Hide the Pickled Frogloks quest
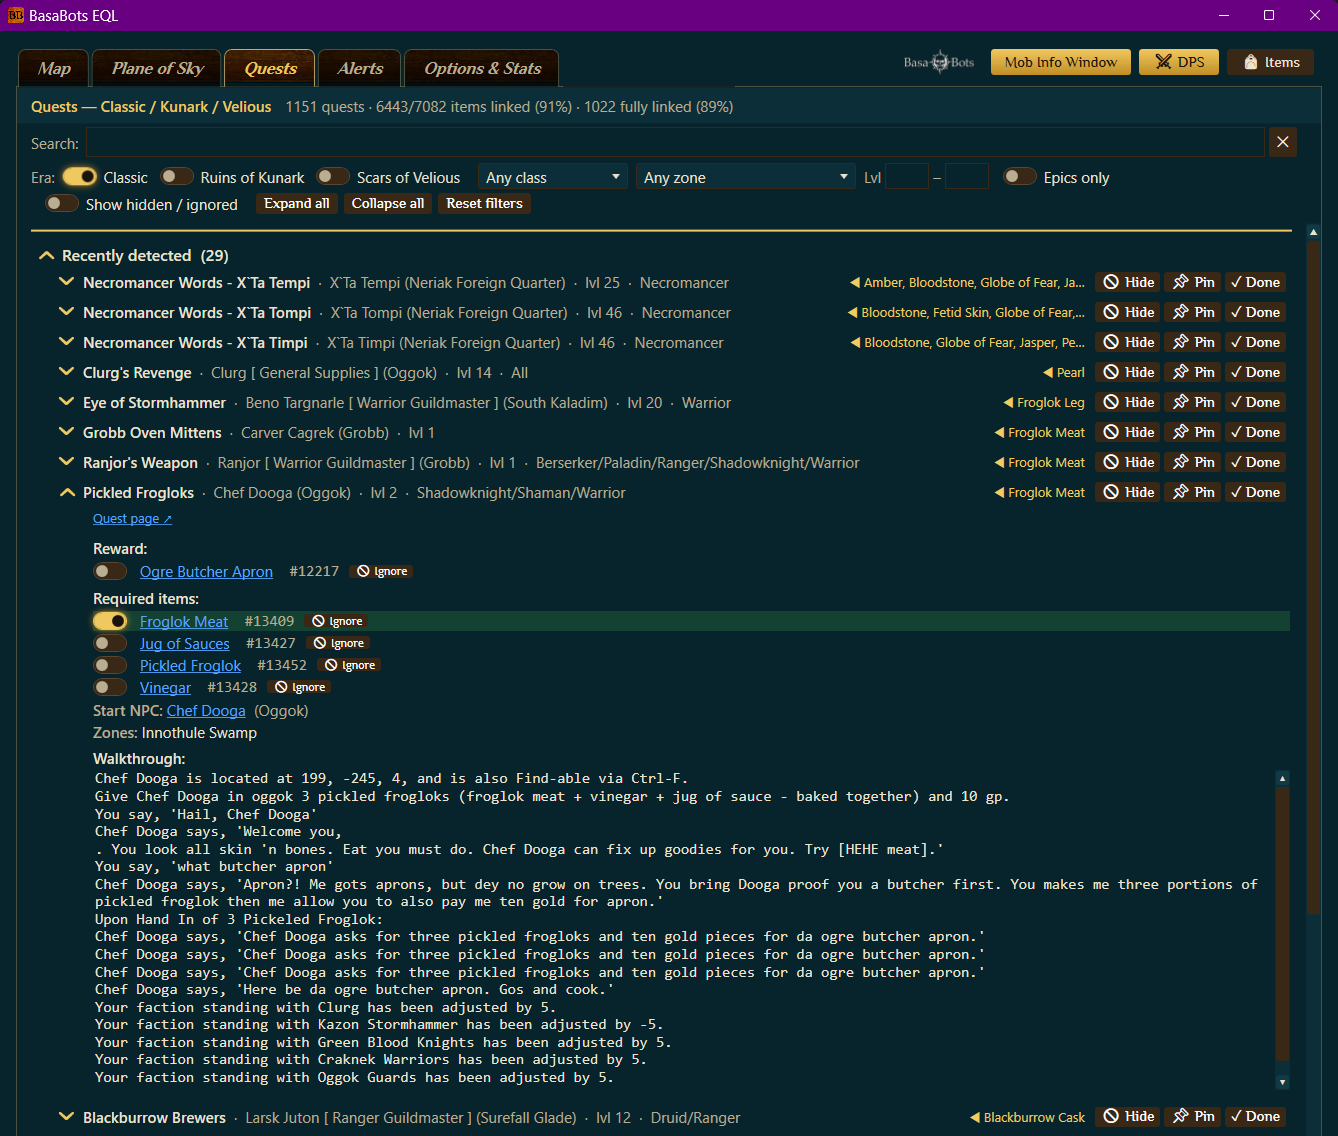This screenshot has height=1136, width=1338. tap(1128, 492)
